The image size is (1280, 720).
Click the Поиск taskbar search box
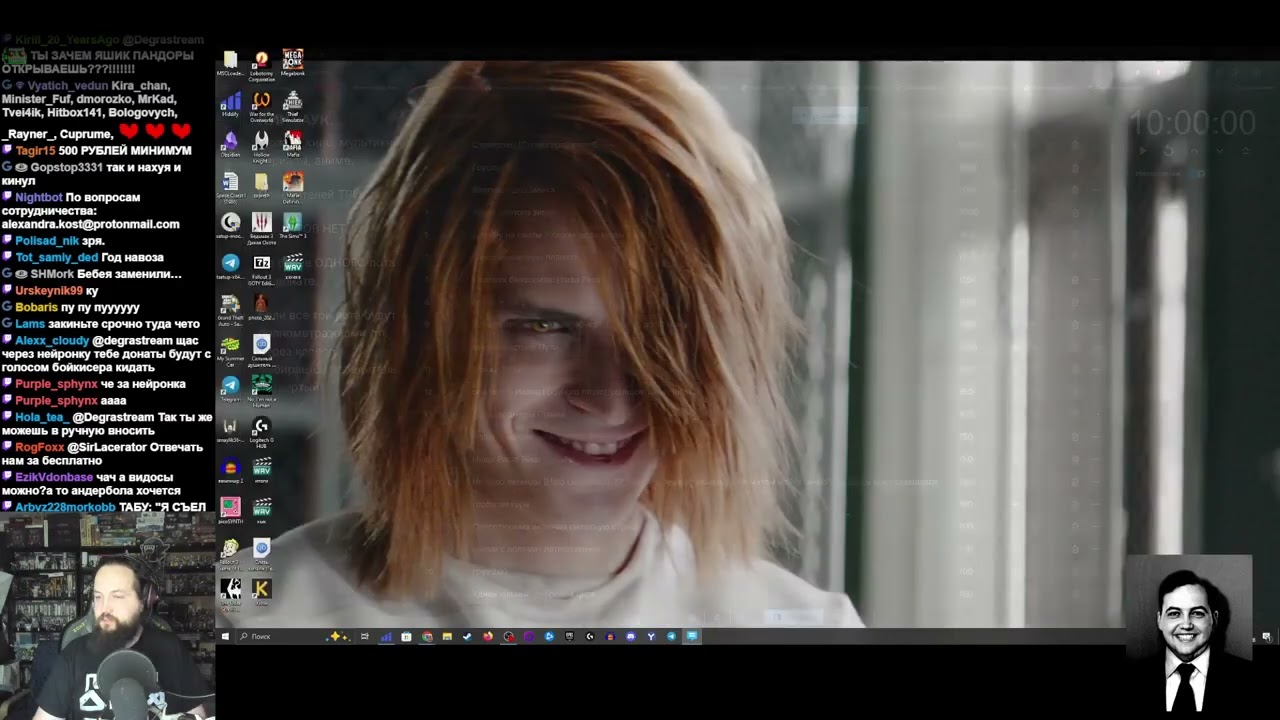click(x=260, y=636)
